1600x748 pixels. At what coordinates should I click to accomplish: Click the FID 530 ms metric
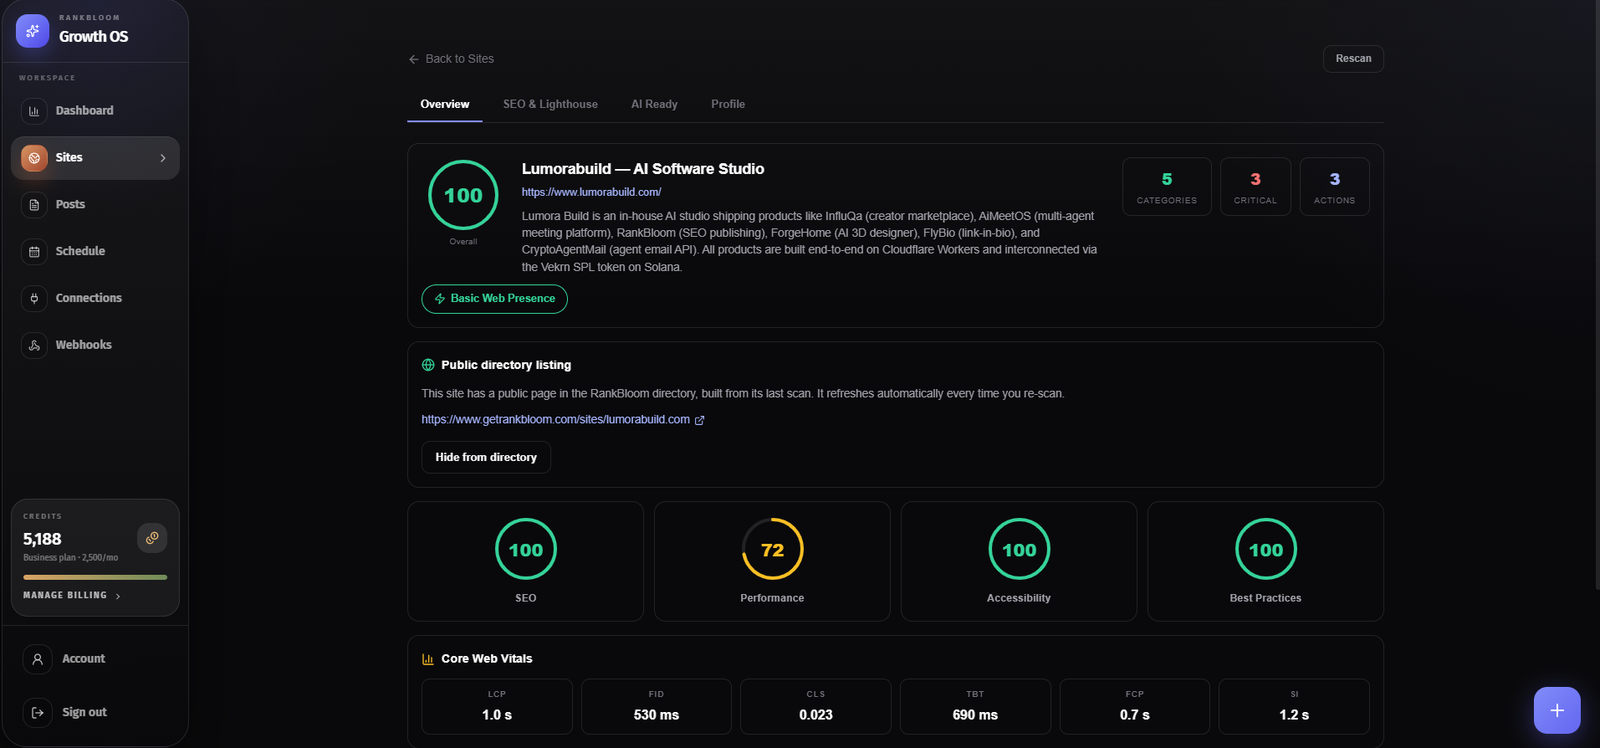point(656,707)
